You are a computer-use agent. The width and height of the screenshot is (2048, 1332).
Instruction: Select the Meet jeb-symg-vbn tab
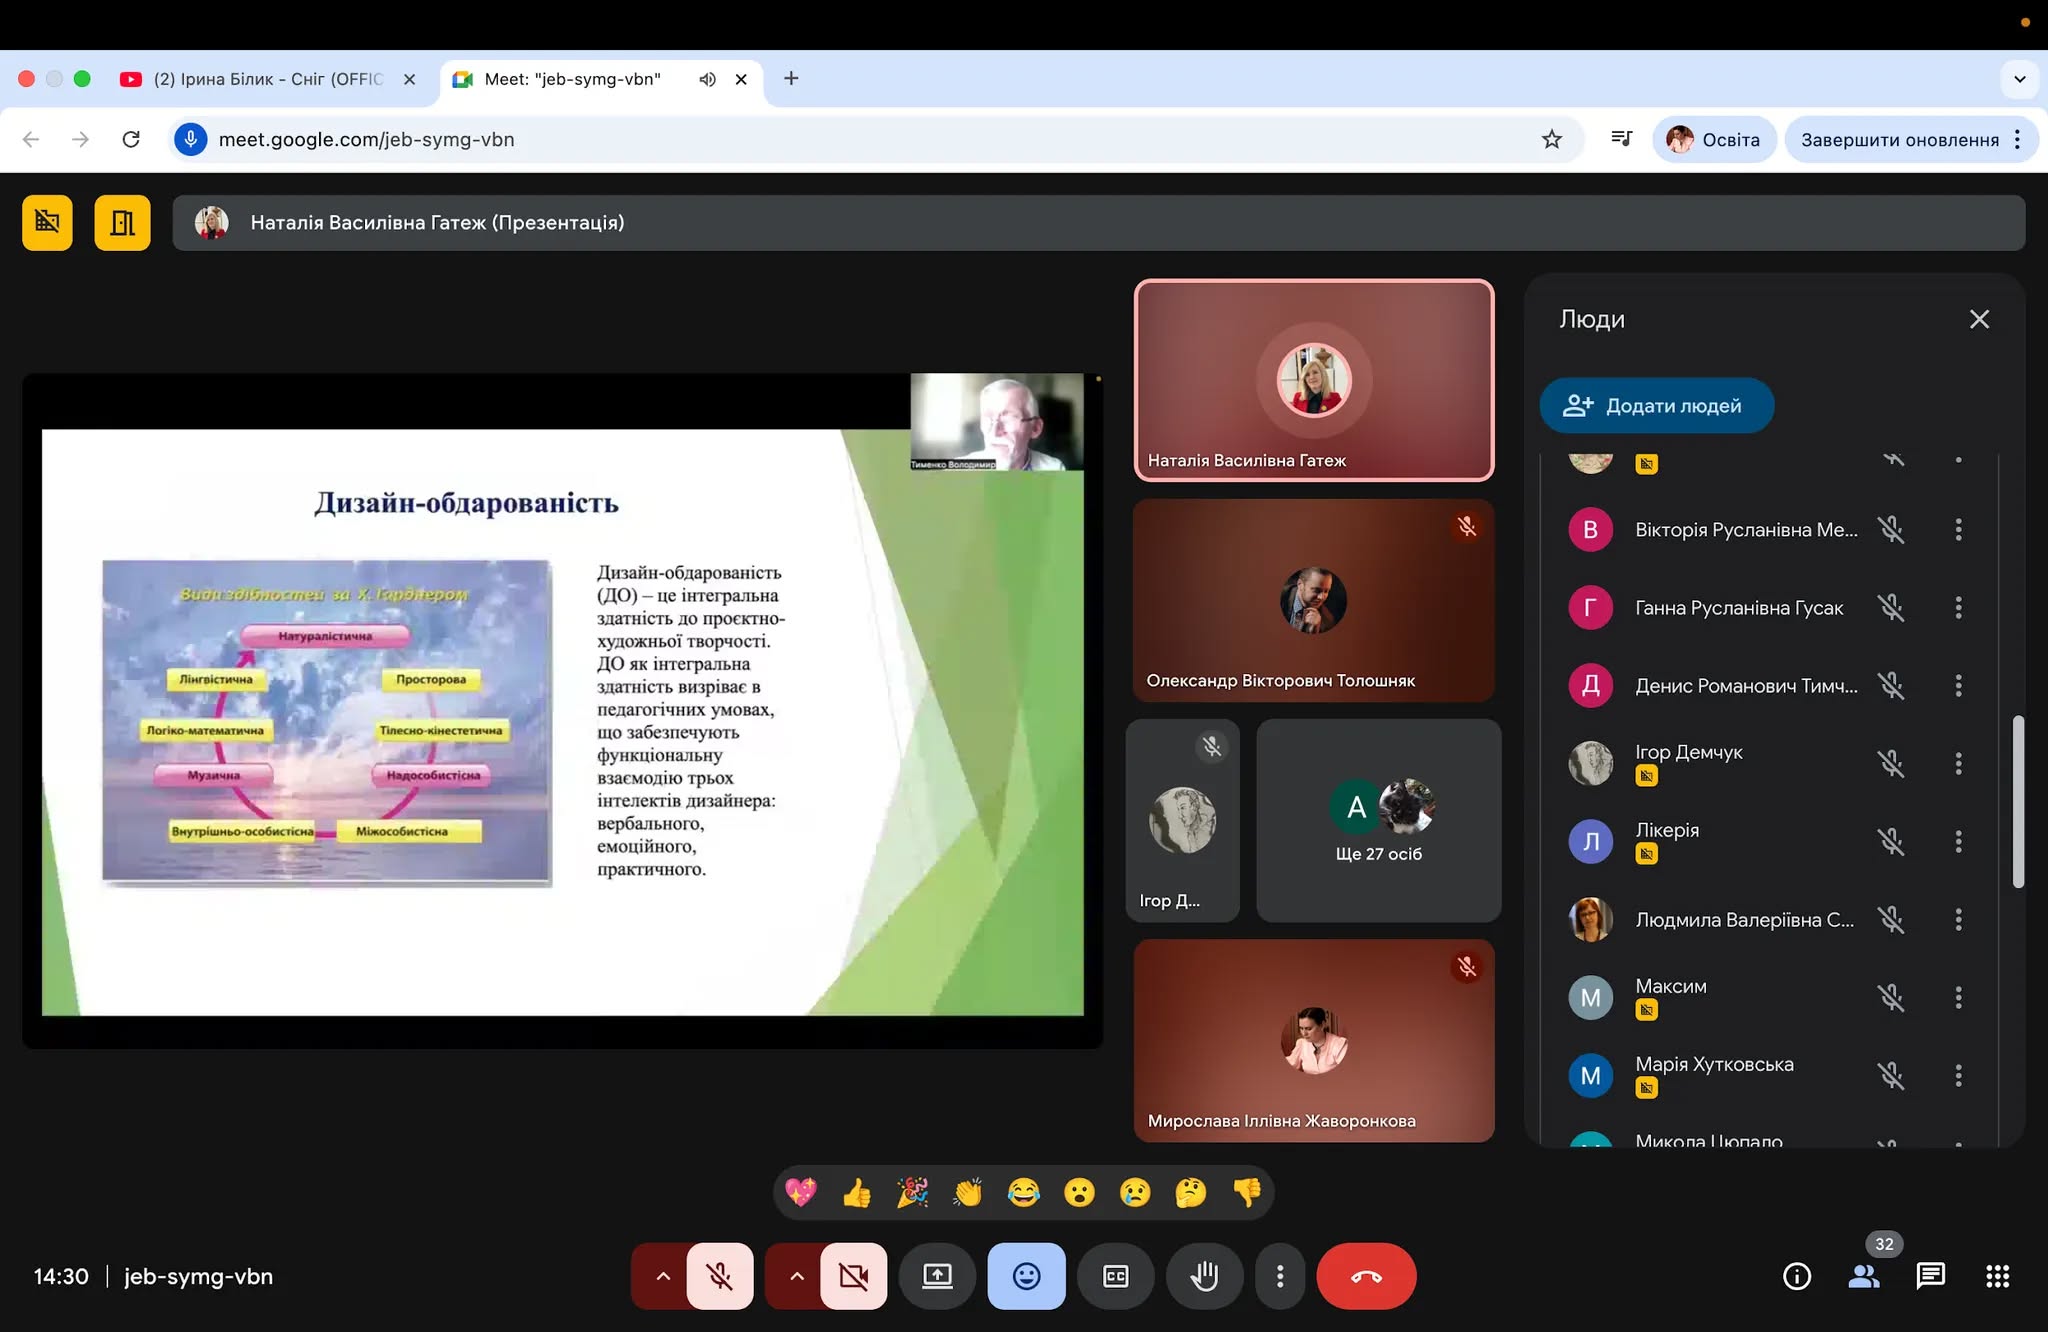572,79
